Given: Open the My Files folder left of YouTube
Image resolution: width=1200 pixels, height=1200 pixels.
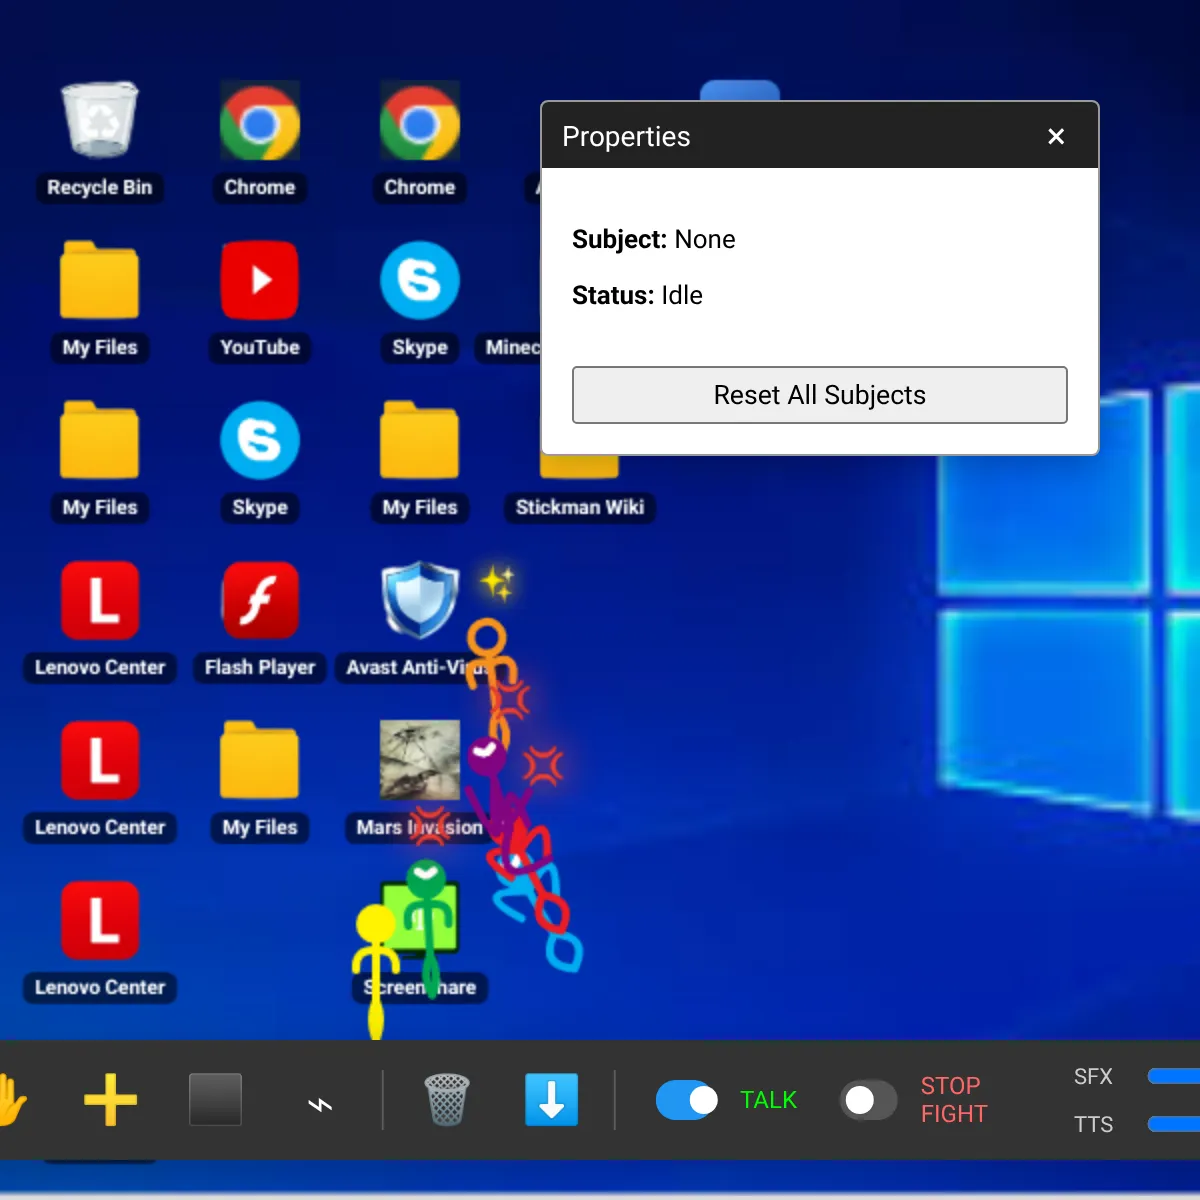Looking at the screenshot, I should [x=99, y=280].
